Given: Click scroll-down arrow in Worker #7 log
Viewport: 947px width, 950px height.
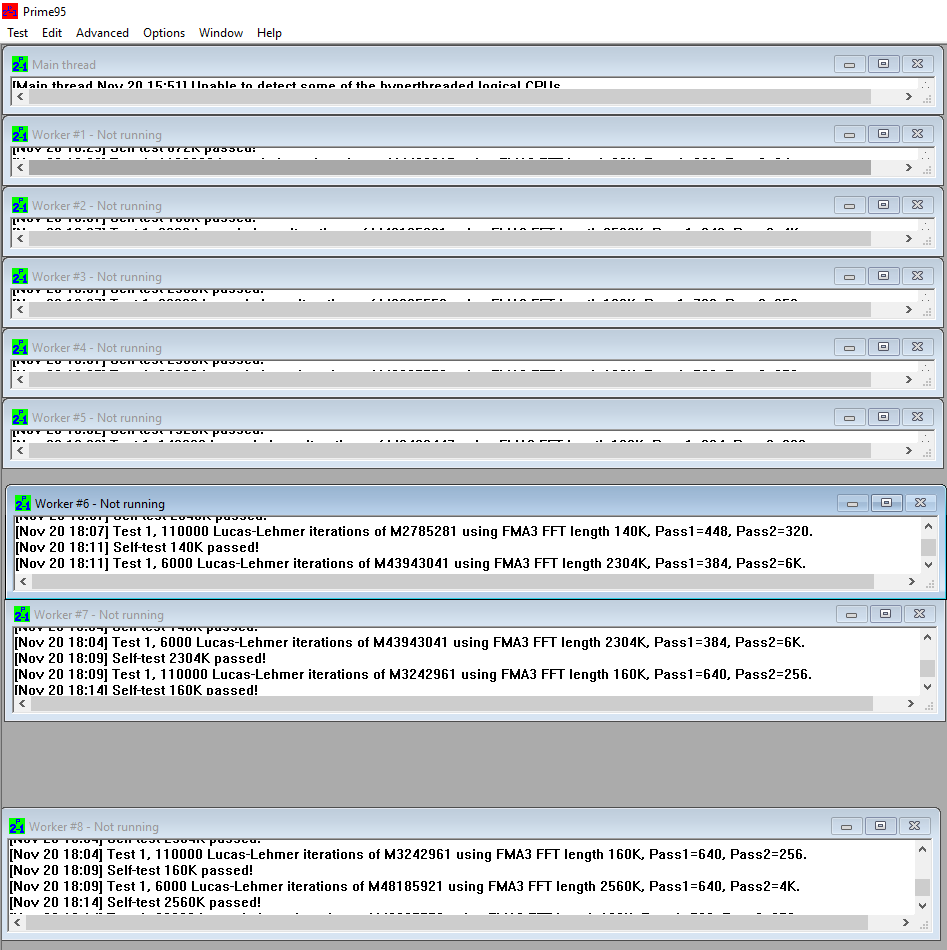Looking at the screenshot, I should [927, 687].
